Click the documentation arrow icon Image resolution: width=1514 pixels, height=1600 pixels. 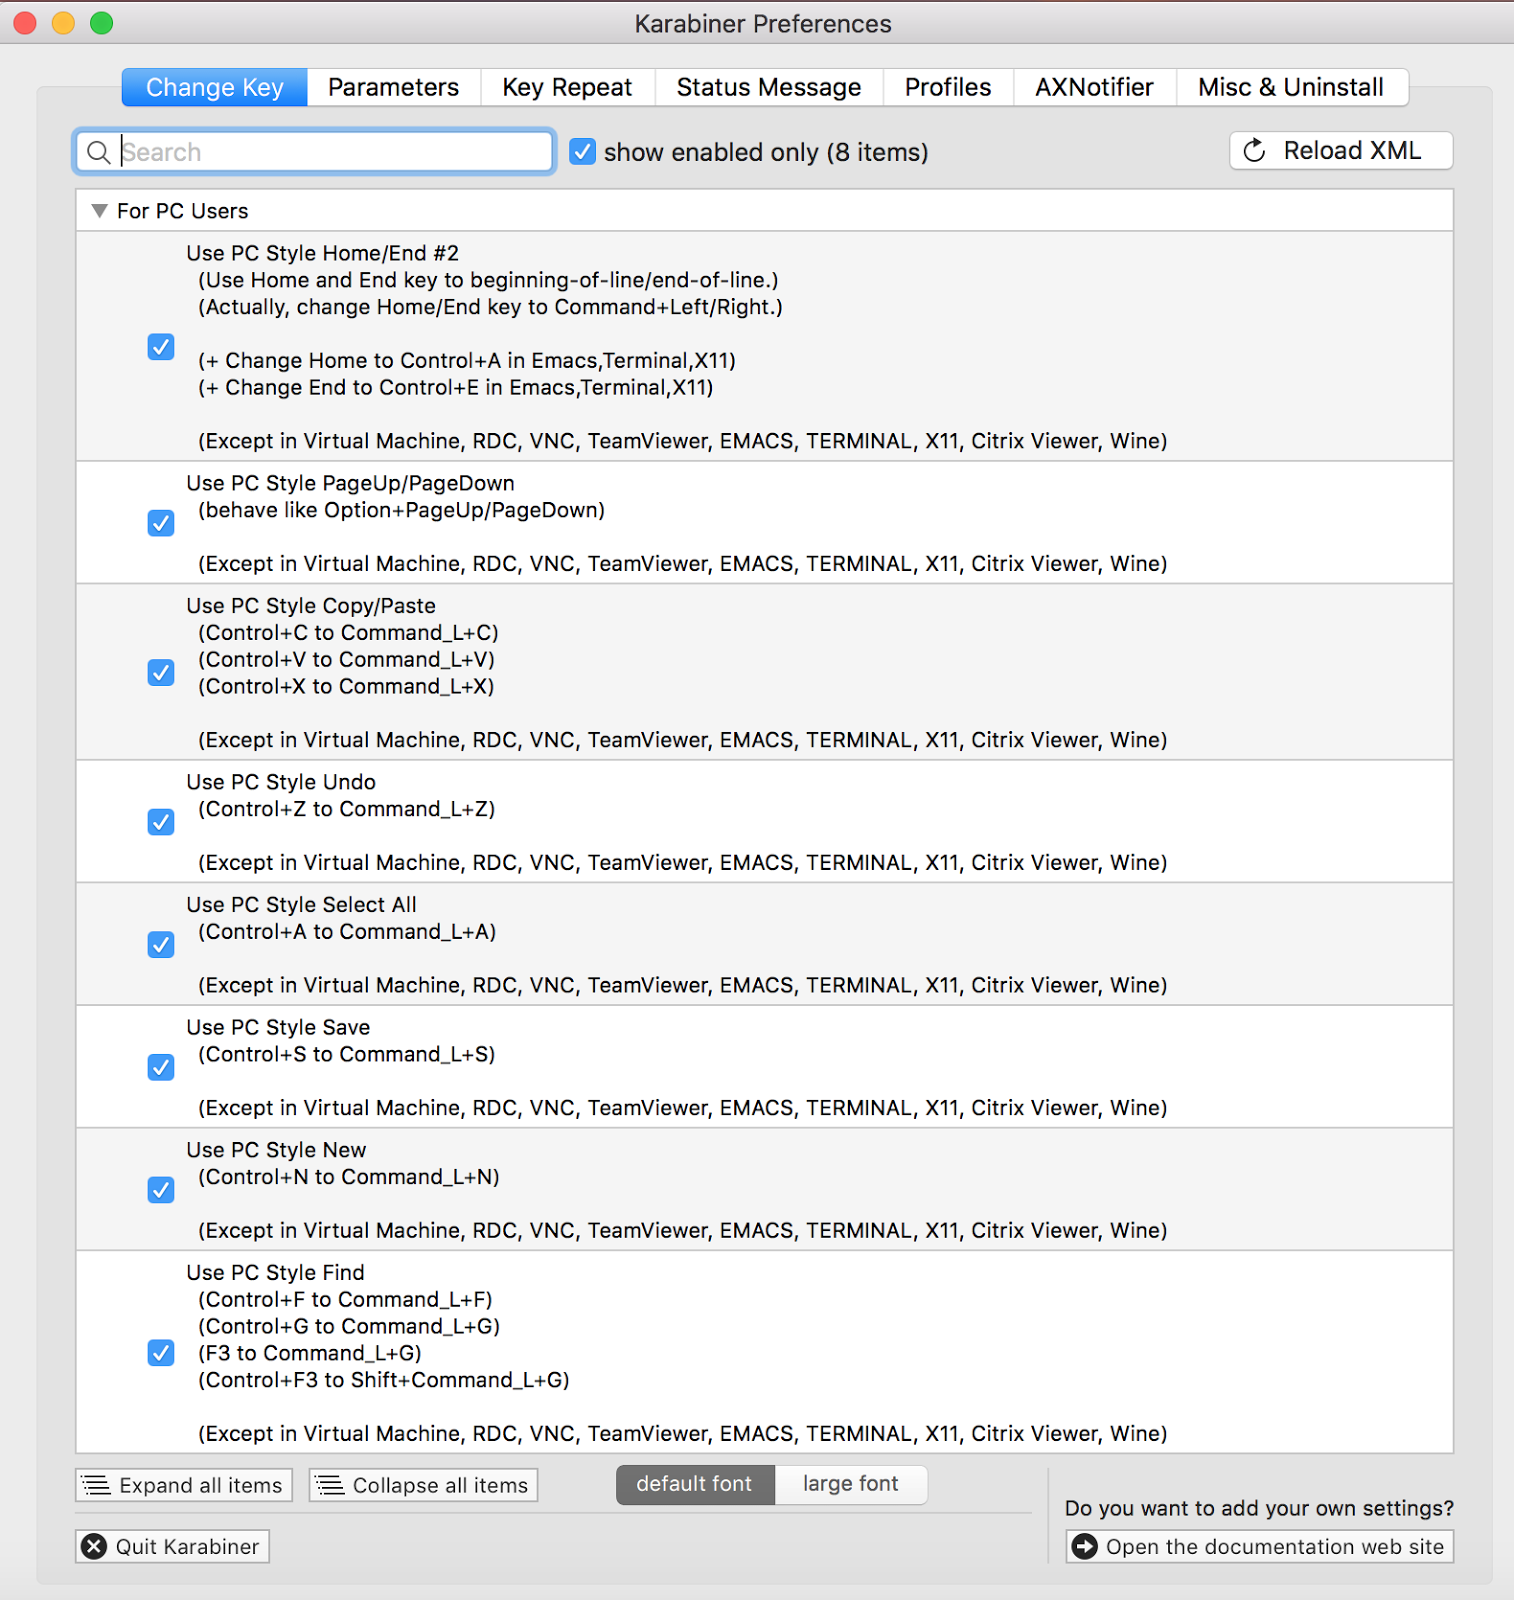click(1084, 1547)
